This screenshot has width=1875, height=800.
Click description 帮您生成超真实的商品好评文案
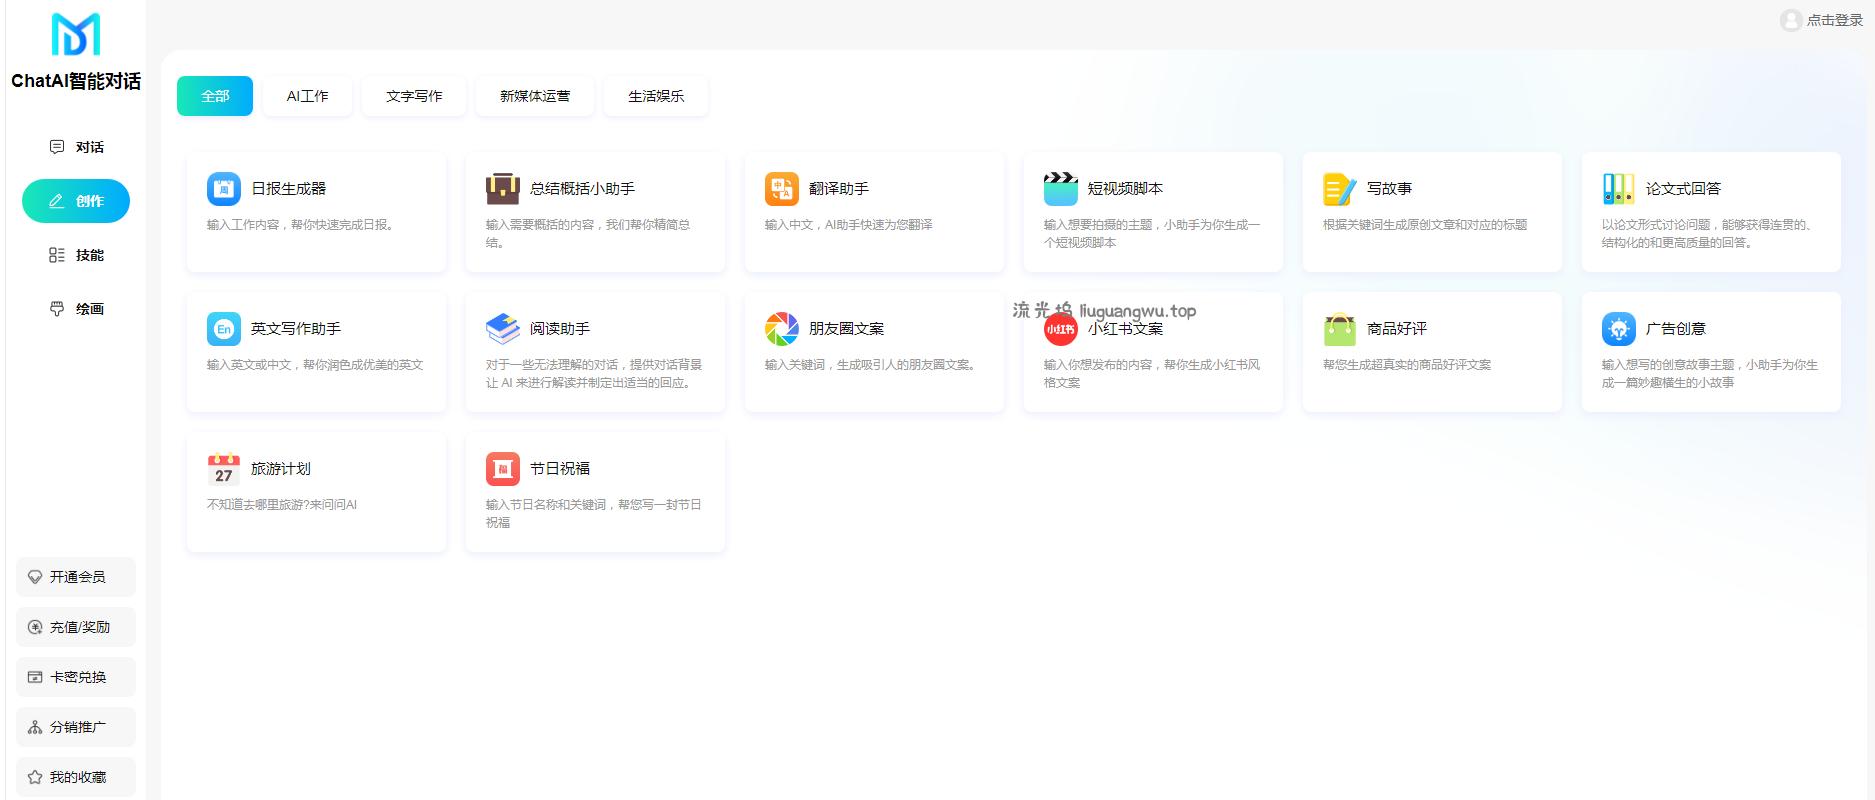1407,365
